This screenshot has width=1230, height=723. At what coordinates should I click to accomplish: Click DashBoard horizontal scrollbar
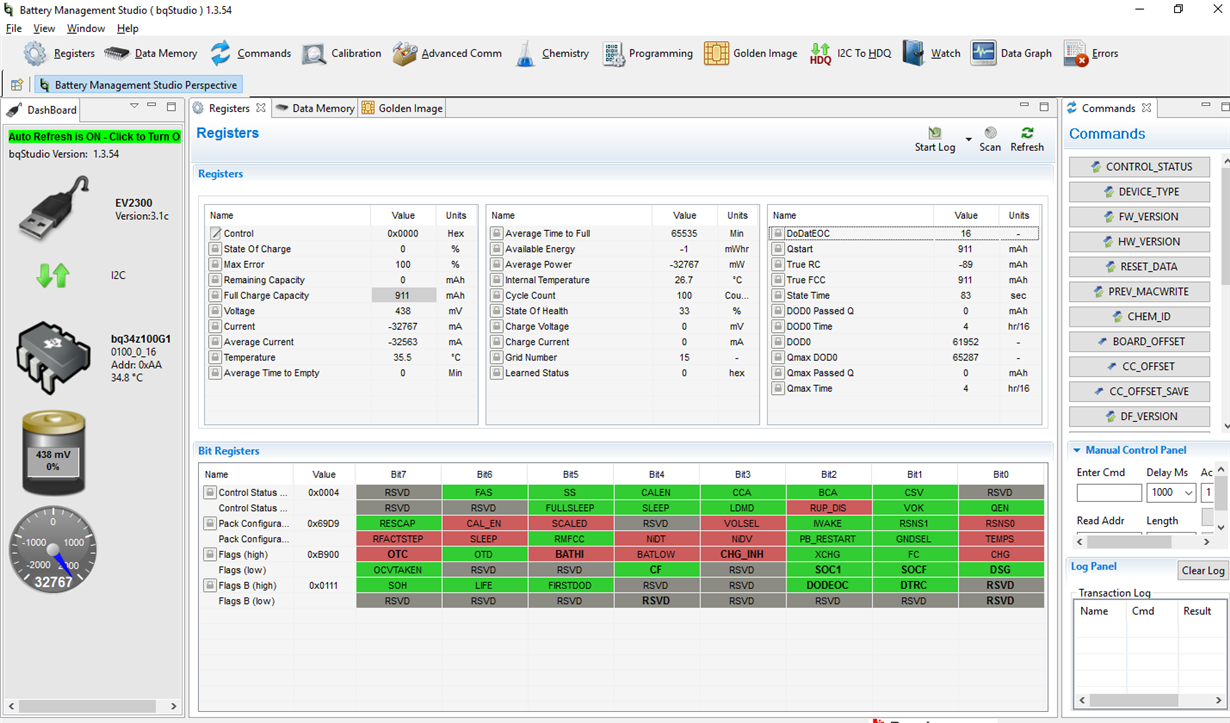[92, 706]
